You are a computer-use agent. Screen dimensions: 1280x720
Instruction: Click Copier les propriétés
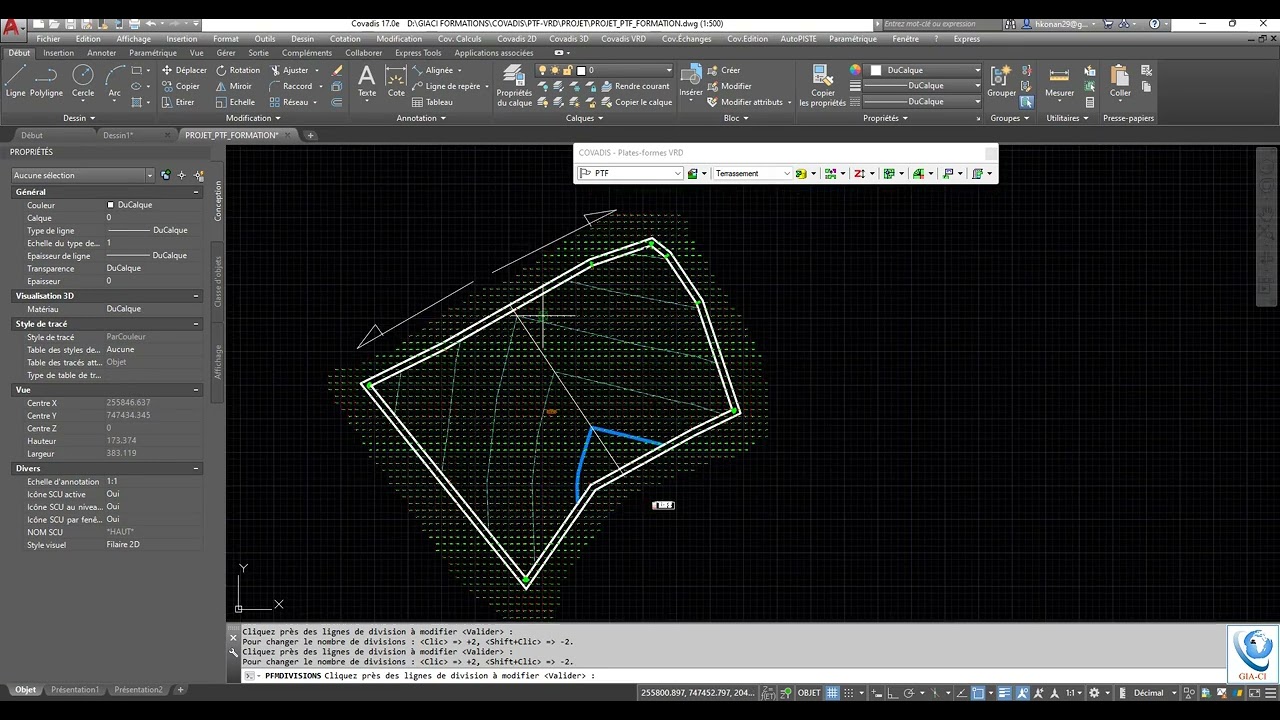[x=823, y=86]
